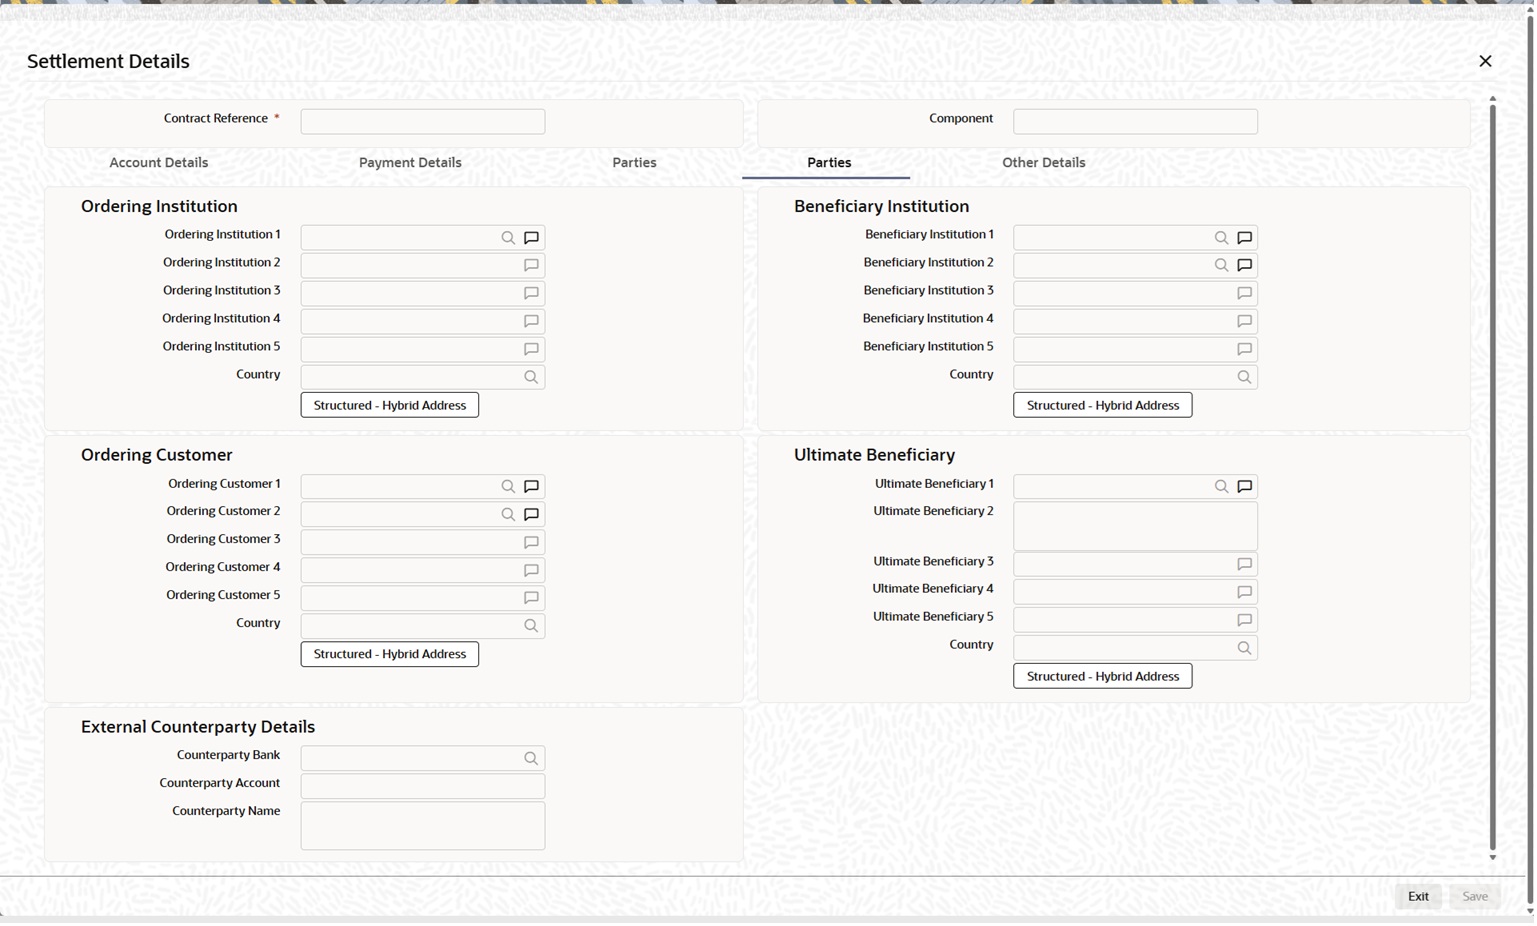Image resolution: width=1537 pixels, height=926 pixels.
Task: Click the scrollbar up arrow of the form
Action: coord(1492,99)
